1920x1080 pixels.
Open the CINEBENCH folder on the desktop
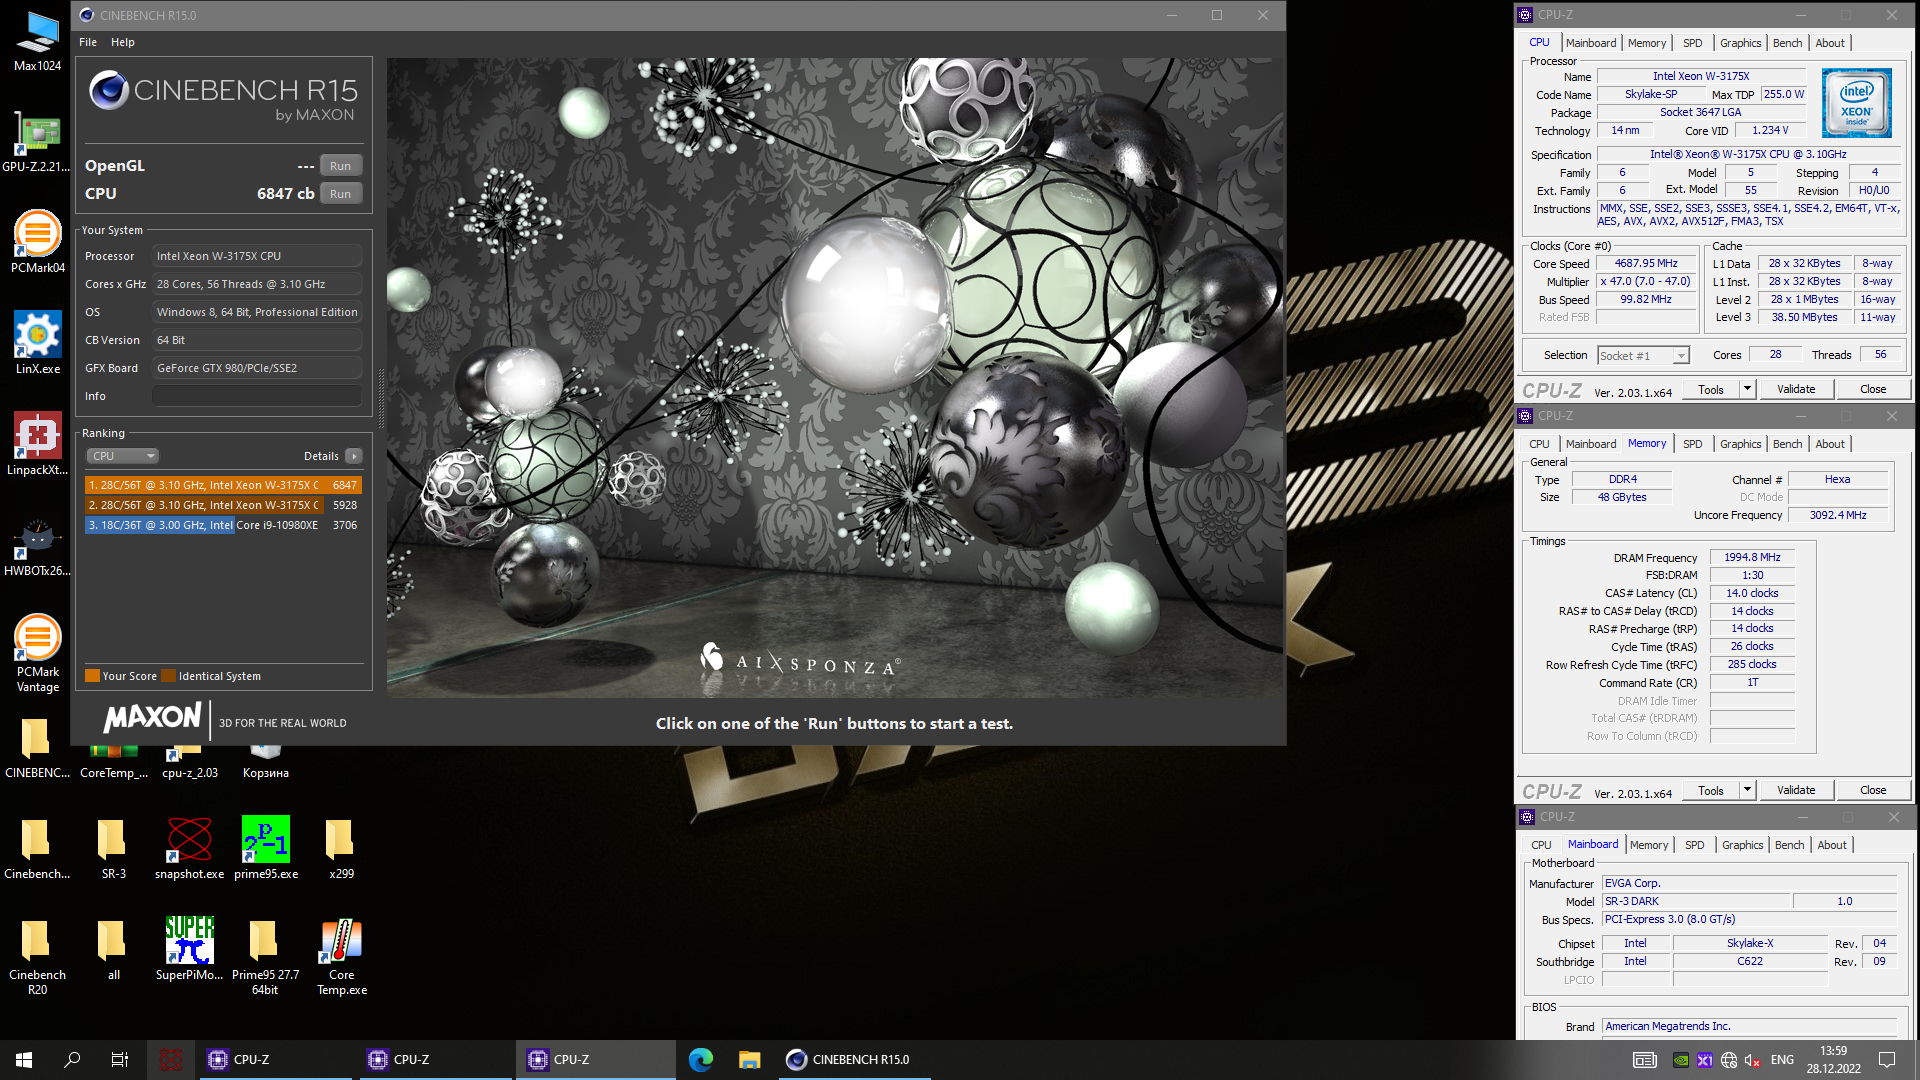[x=37, y=748]
